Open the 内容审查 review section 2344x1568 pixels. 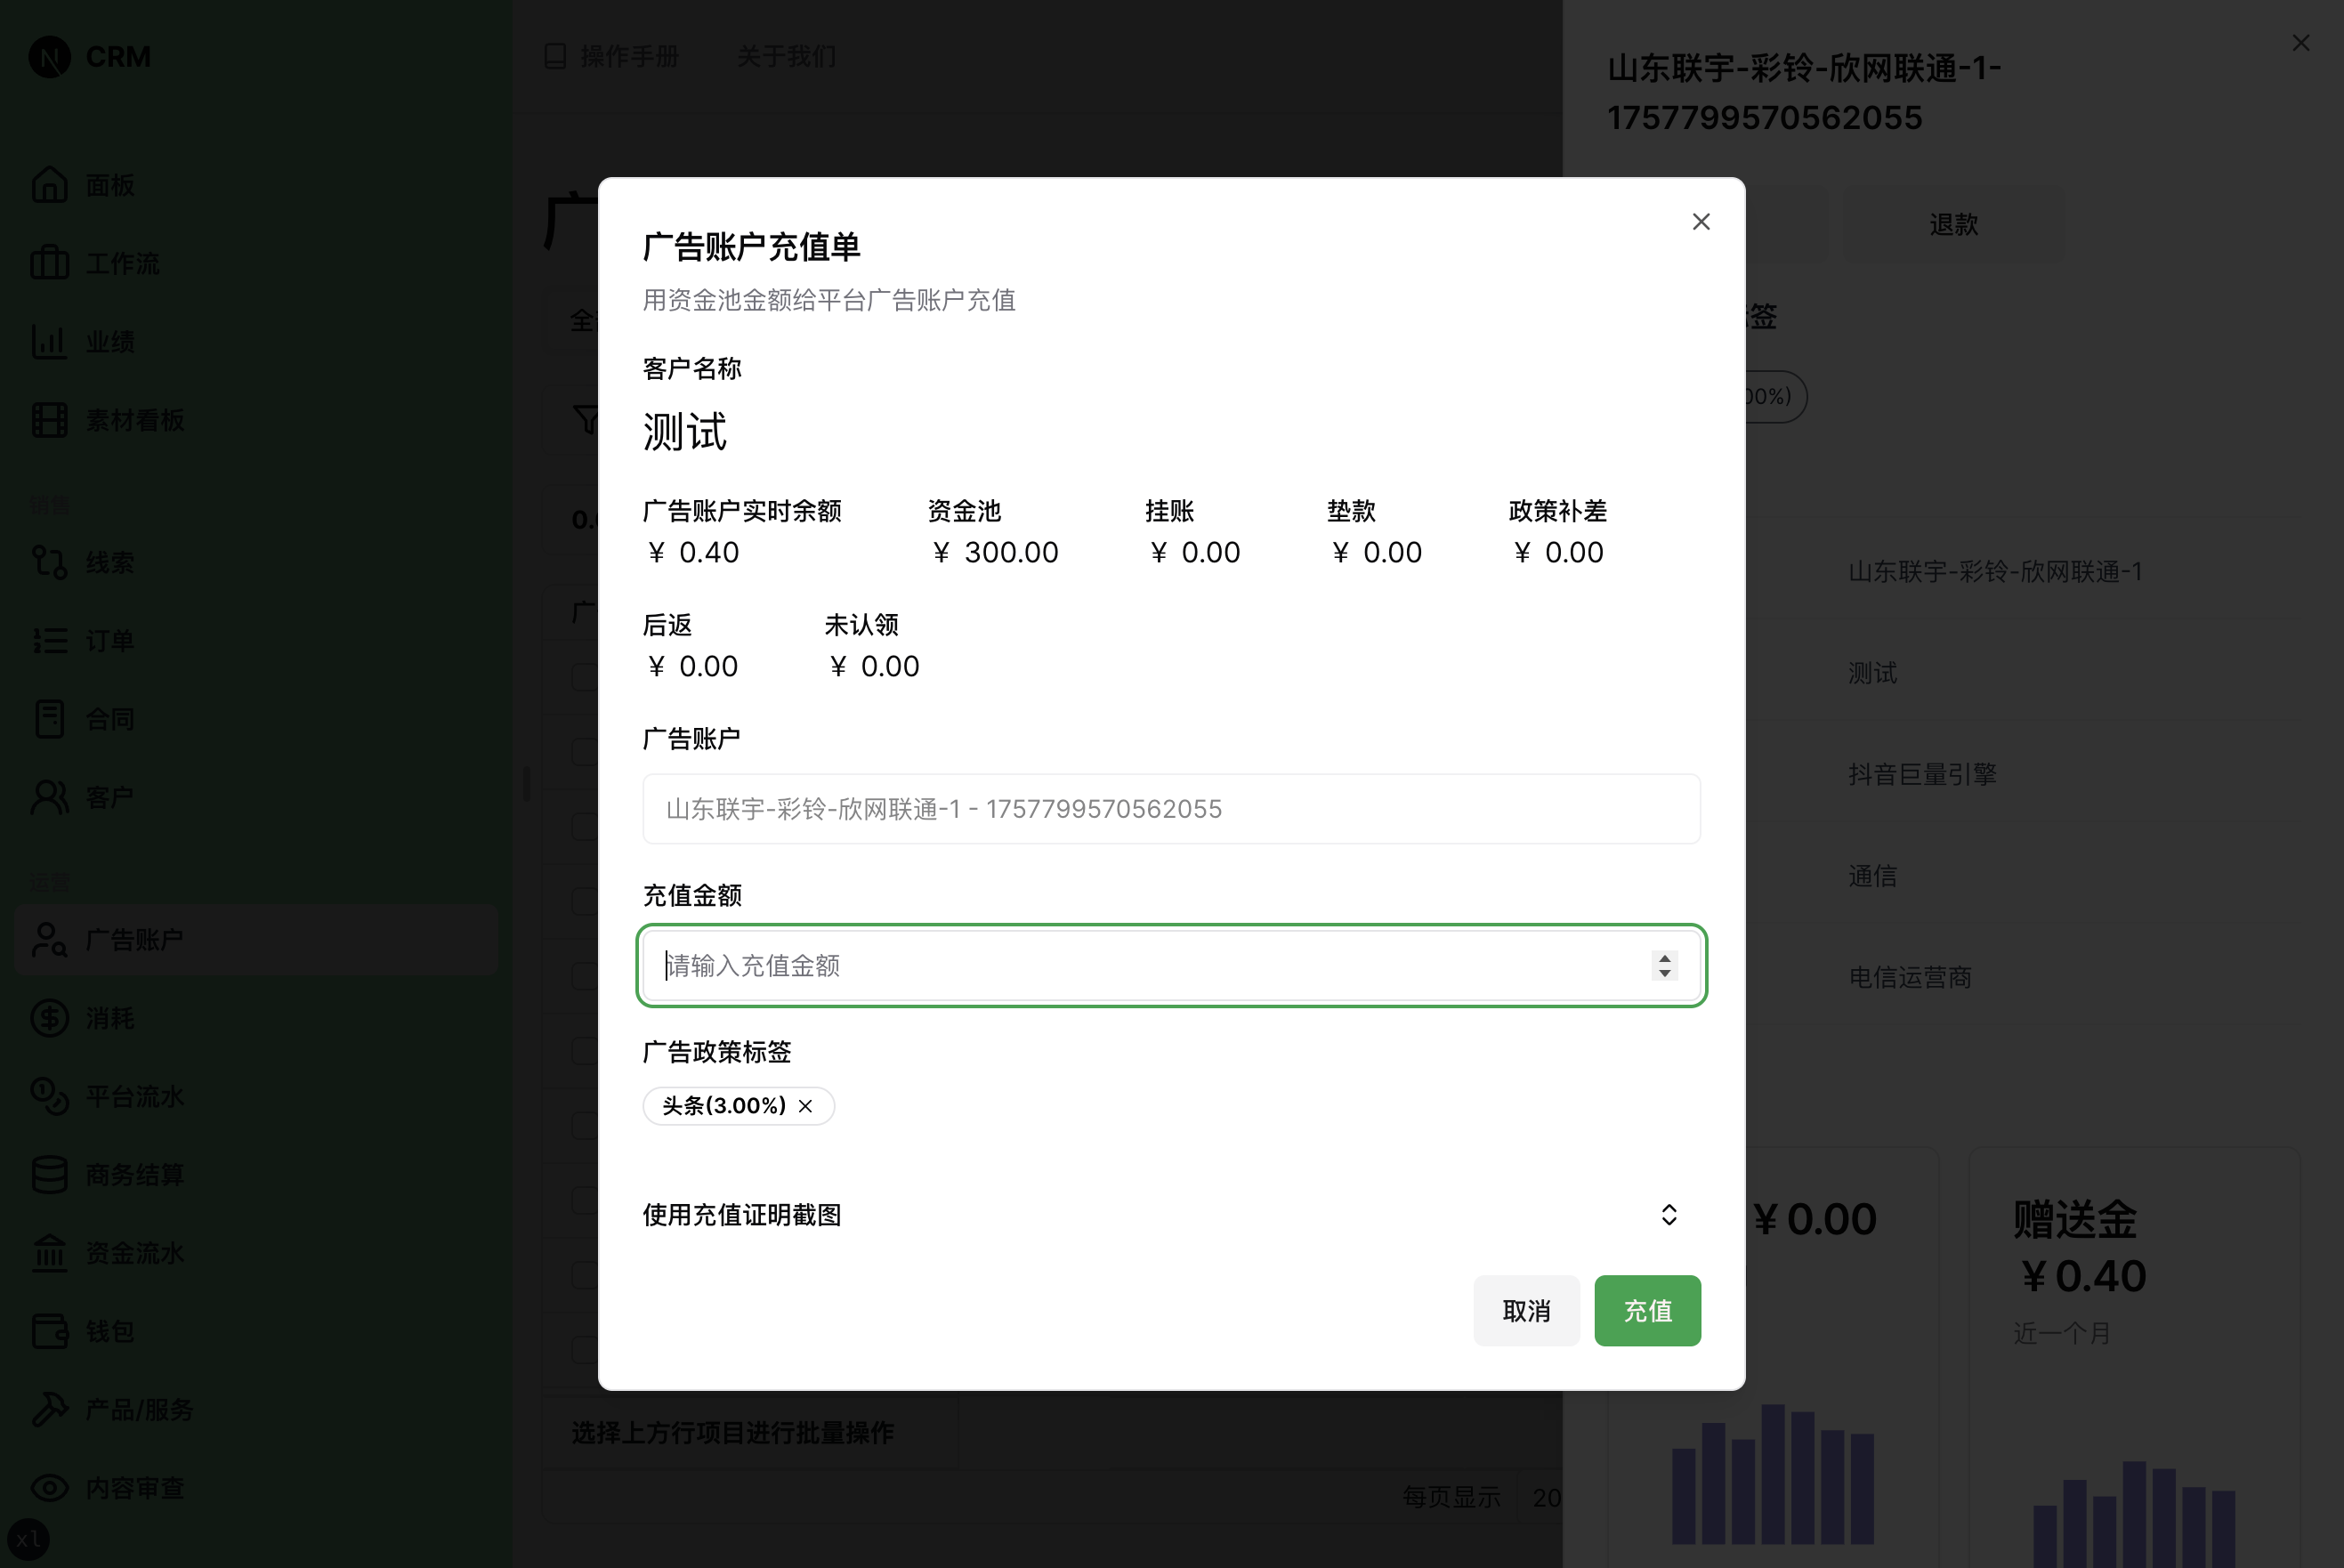[x=49, y=1487]
